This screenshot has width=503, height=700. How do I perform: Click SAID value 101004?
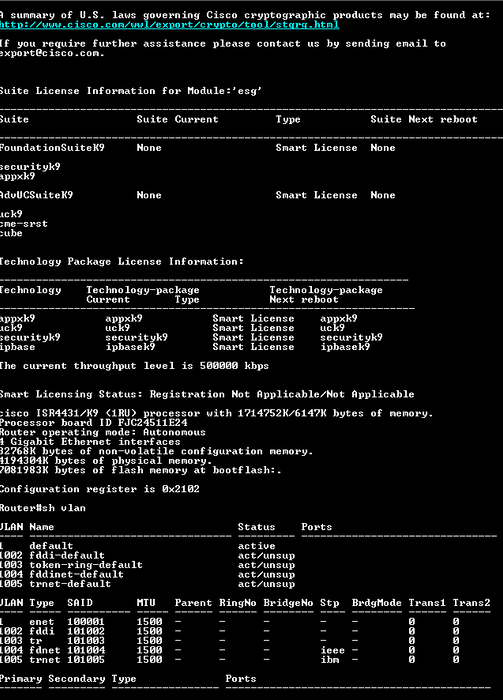point(86,650)
